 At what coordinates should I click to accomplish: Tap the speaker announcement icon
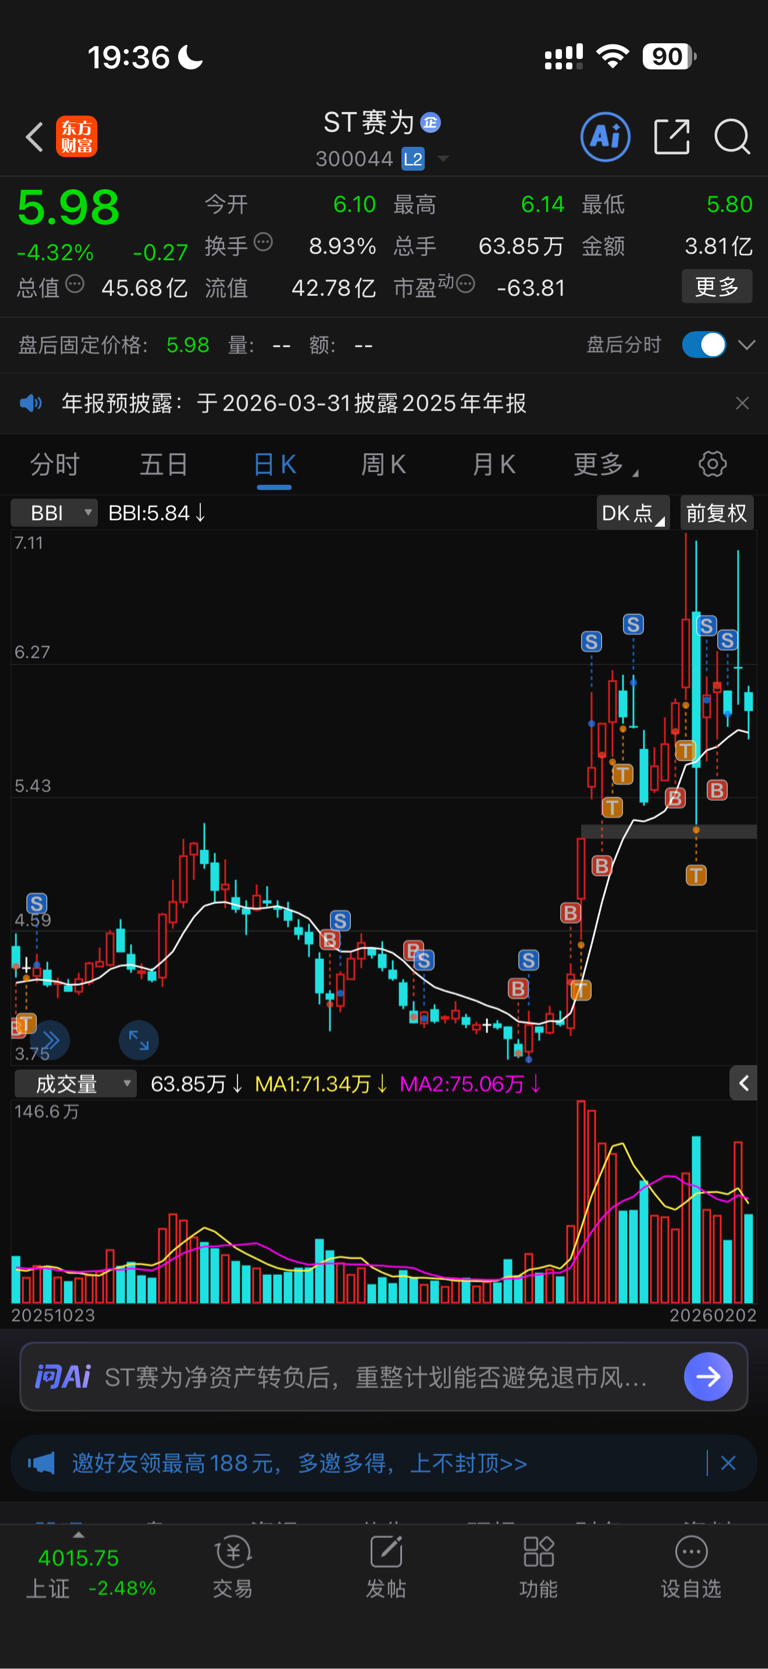31,403
